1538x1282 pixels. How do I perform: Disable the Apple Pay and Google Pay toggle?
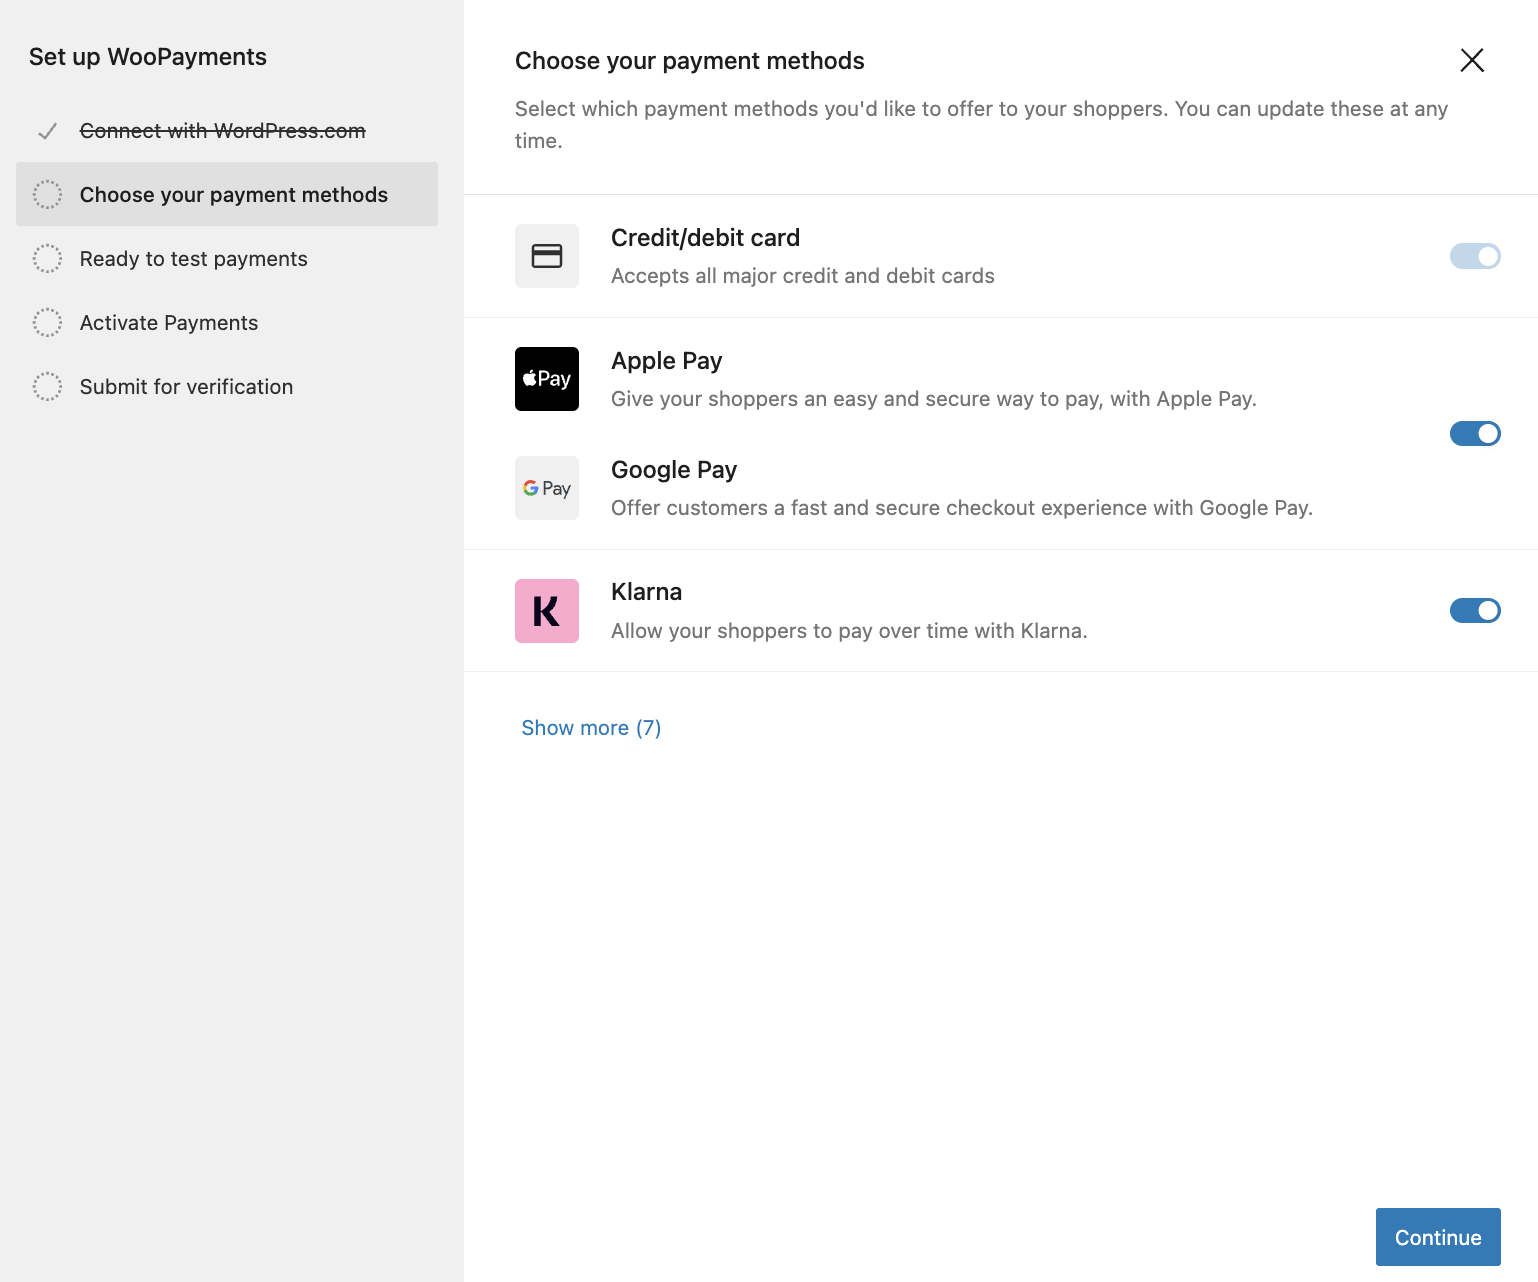tap(1475, 433)
